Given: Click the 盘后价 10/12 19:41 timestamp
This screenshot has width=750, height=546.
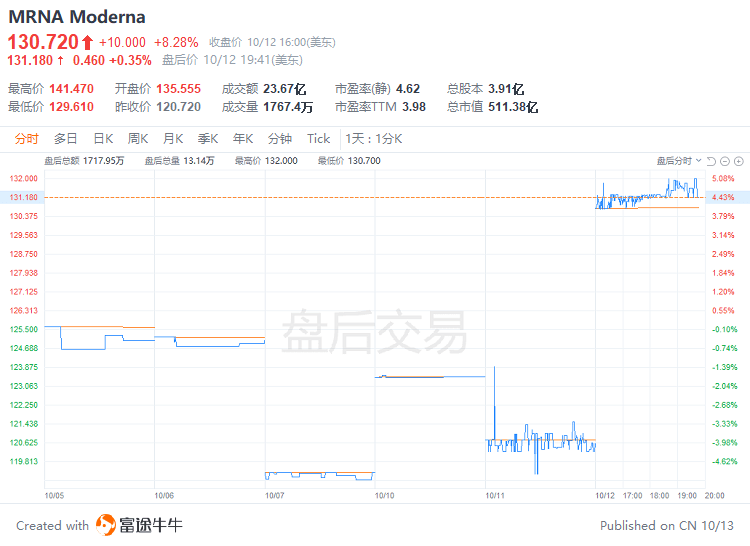Looking at the screenshot, I should (232, 60).
